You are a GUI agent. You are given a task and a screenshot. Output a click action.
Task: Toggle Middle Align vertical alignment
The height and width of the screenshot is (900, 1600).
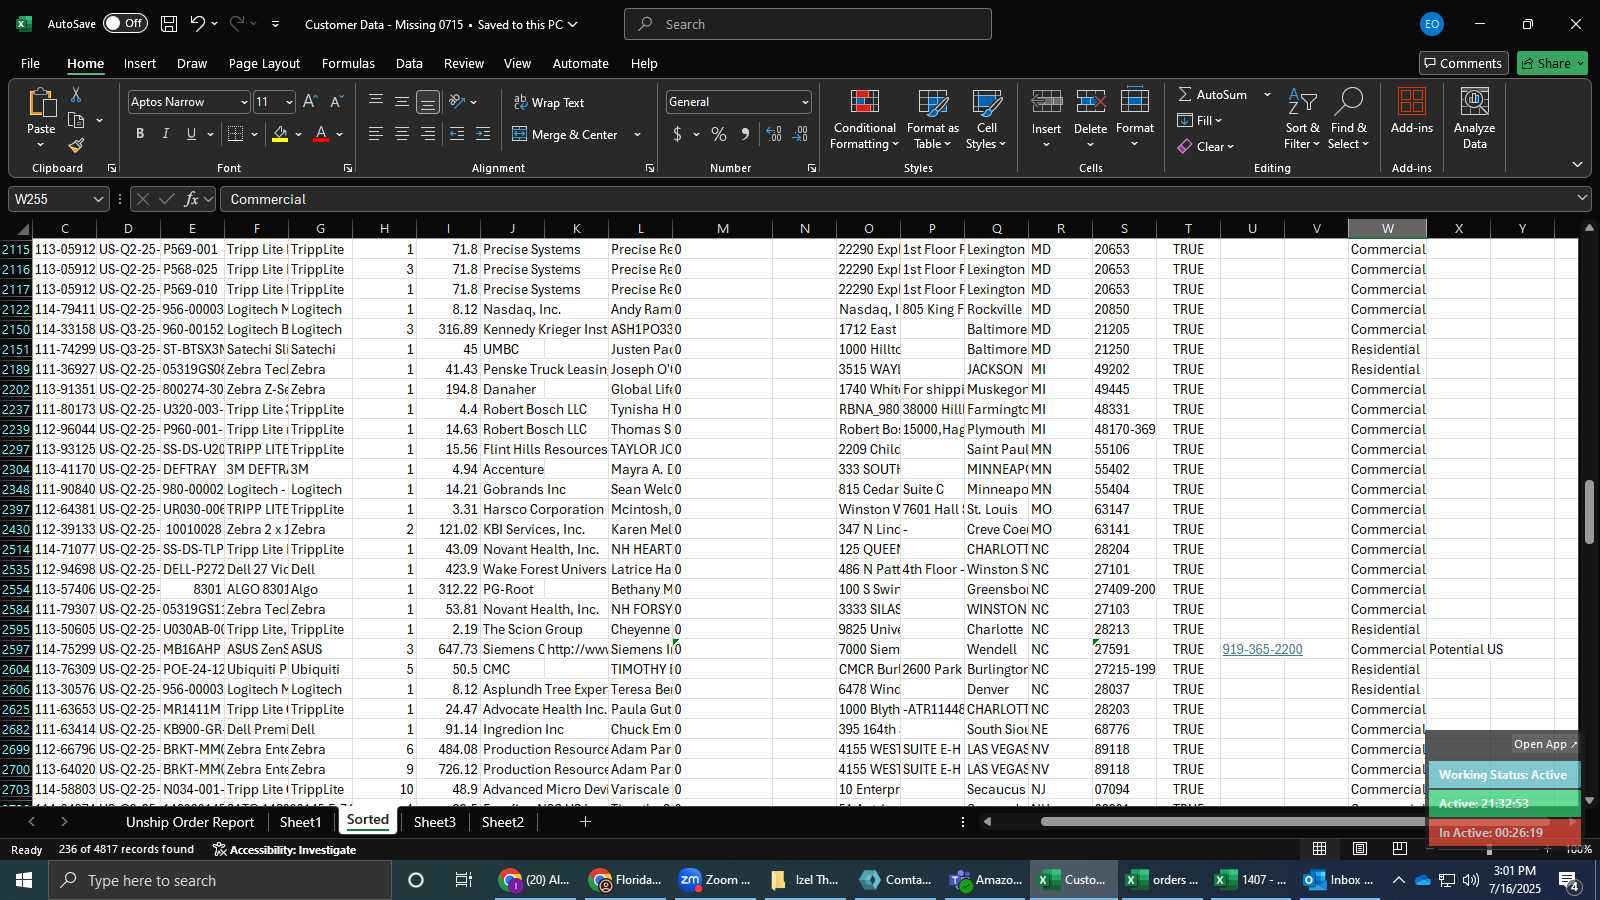[402, 101]
